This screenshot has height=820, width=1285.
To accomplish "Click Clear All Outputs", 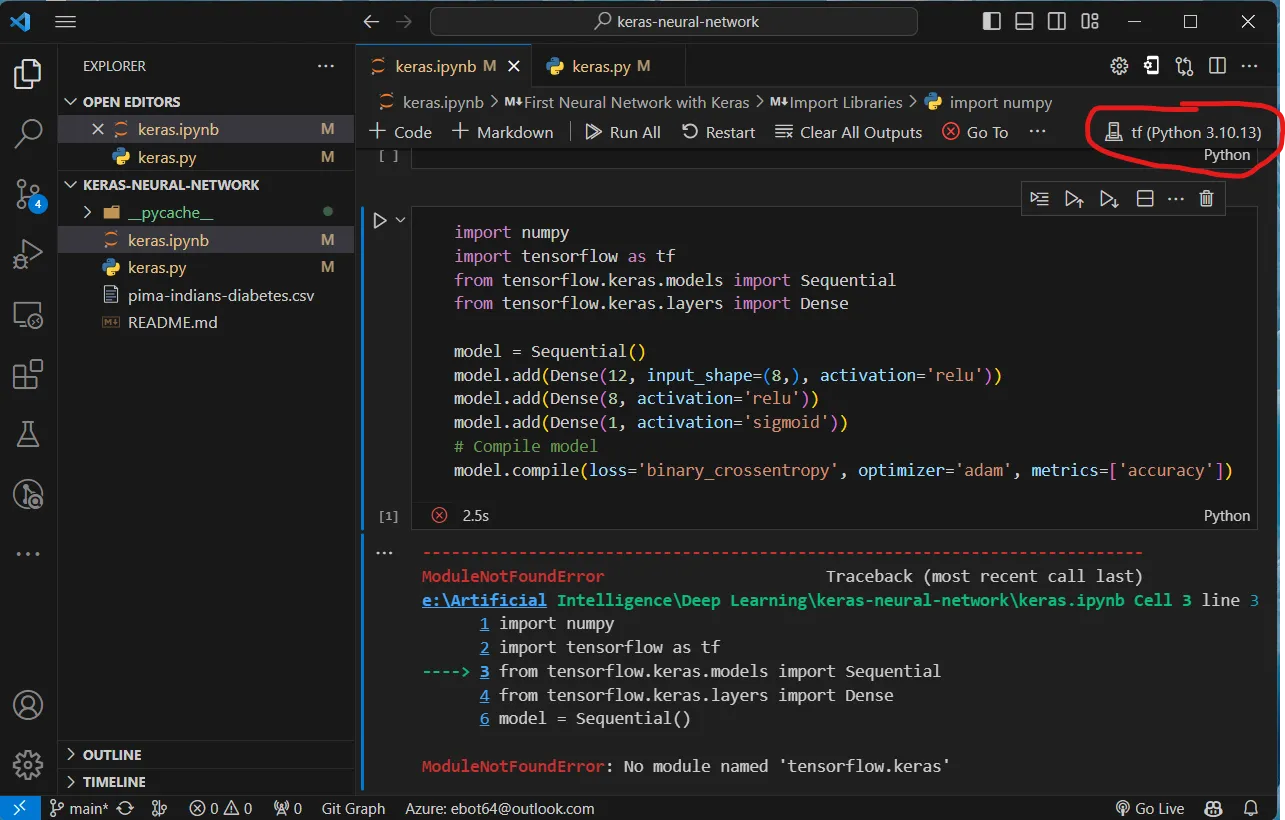I will (x=848, y=132).
